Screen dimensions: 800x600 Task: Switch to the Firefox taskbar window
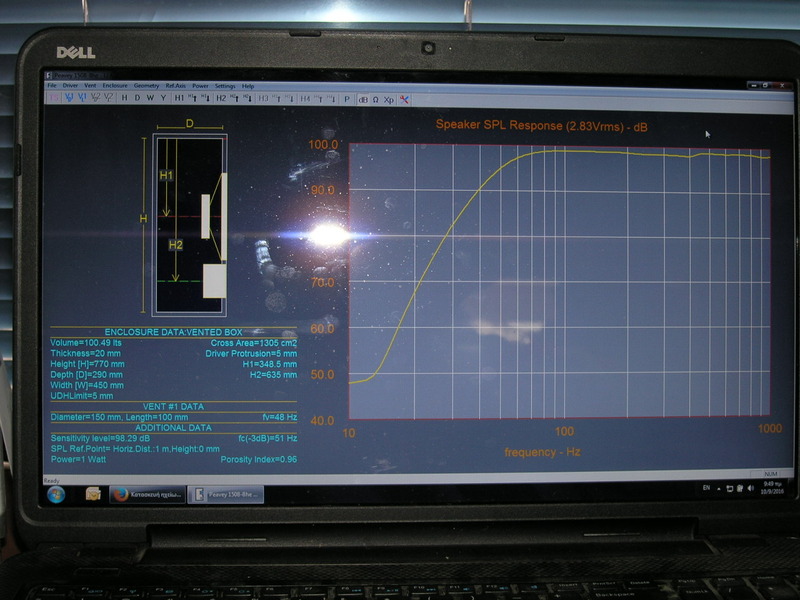[147, 494]
